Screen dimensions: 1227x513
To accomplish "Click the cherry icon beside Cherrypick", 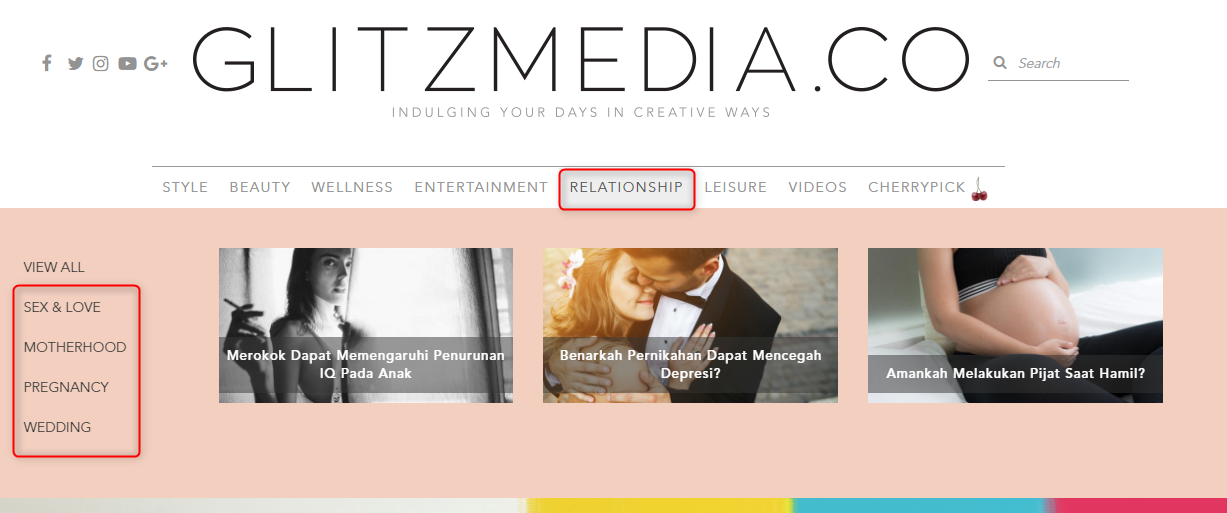I will tap(979, 189).
